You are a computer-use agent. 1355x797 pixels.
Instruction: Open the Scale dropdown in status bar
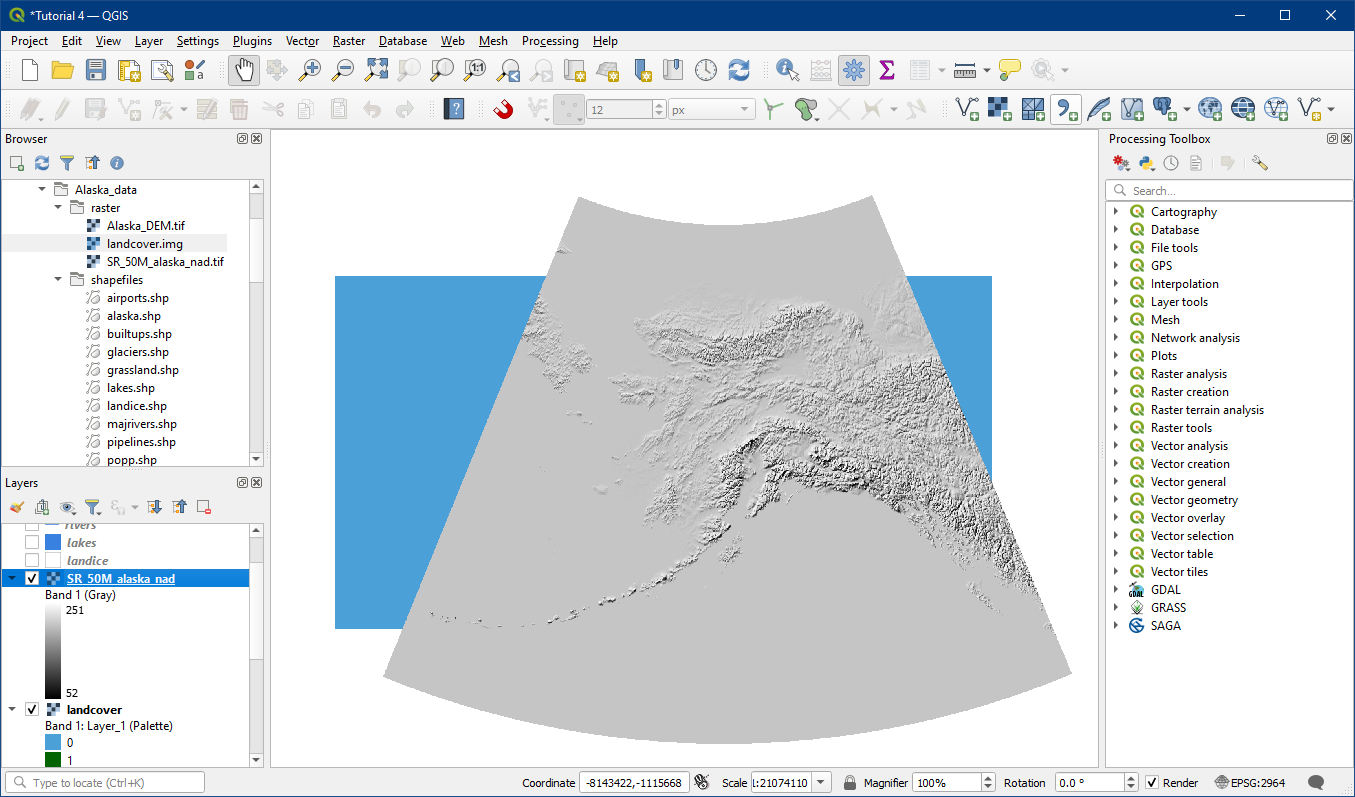click(821, 783)
